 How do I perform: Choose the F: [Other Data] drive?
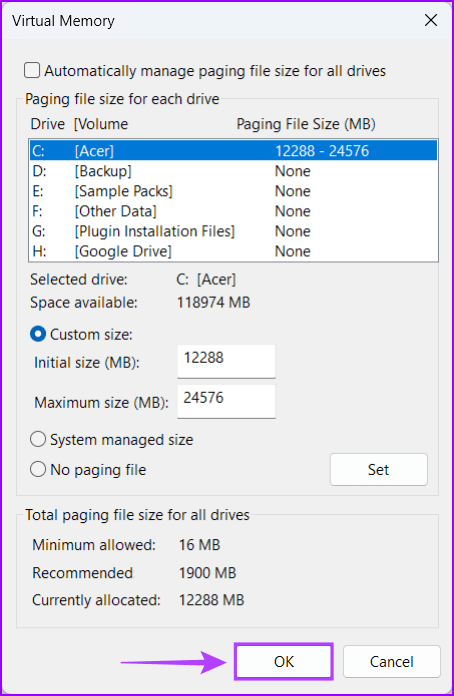233,211
